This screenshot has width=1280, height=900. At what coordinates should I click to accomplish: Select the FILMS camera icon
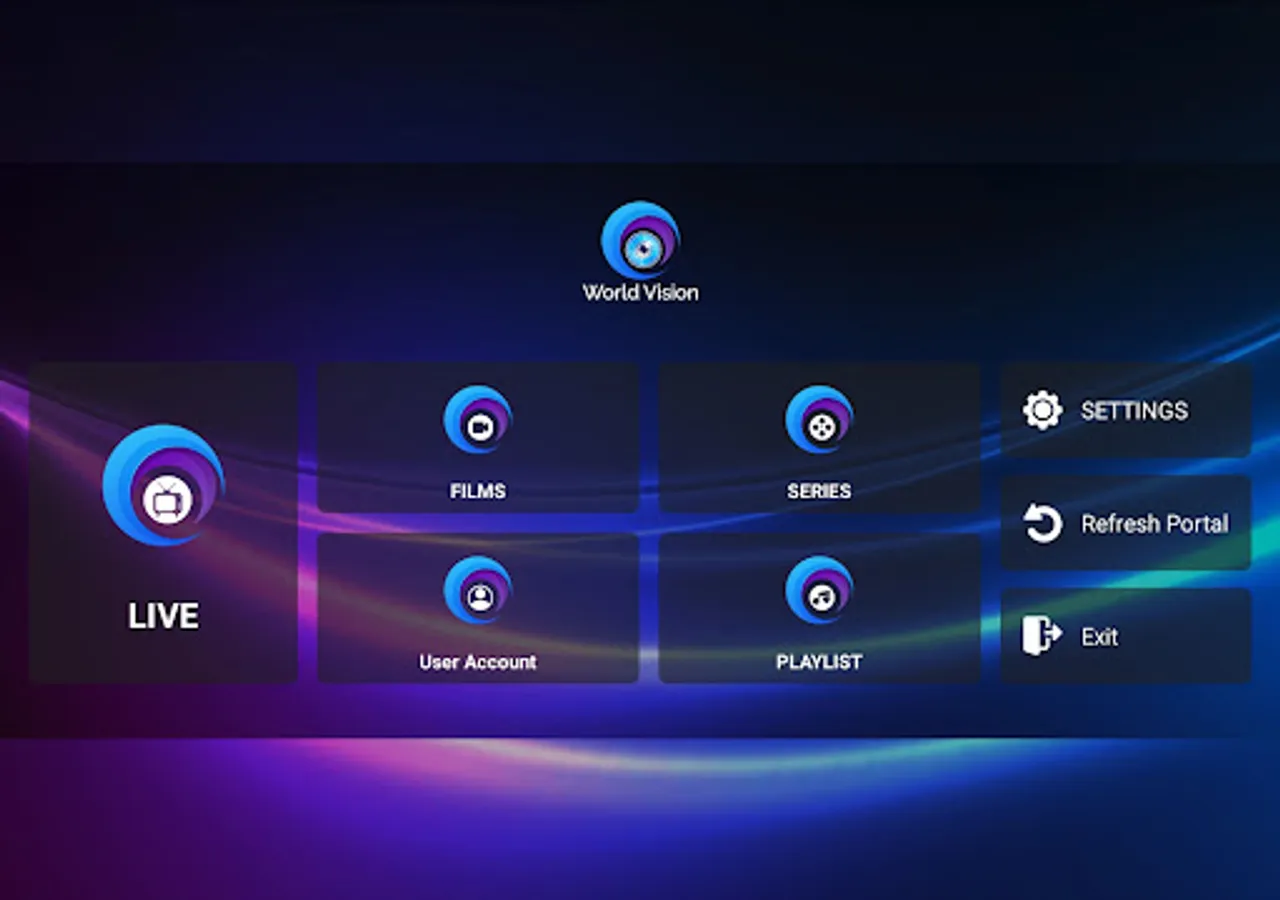point(478,420)
